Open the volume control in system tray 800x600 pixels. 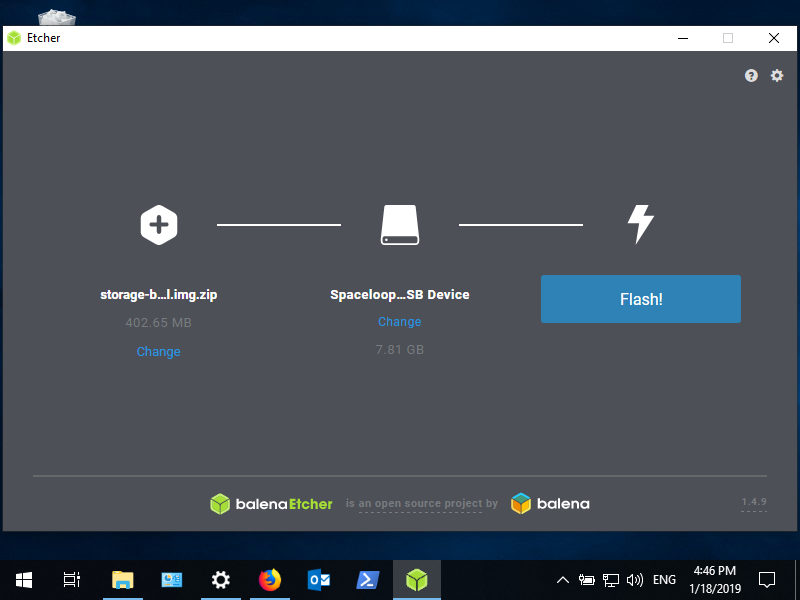tap(634, 580)
